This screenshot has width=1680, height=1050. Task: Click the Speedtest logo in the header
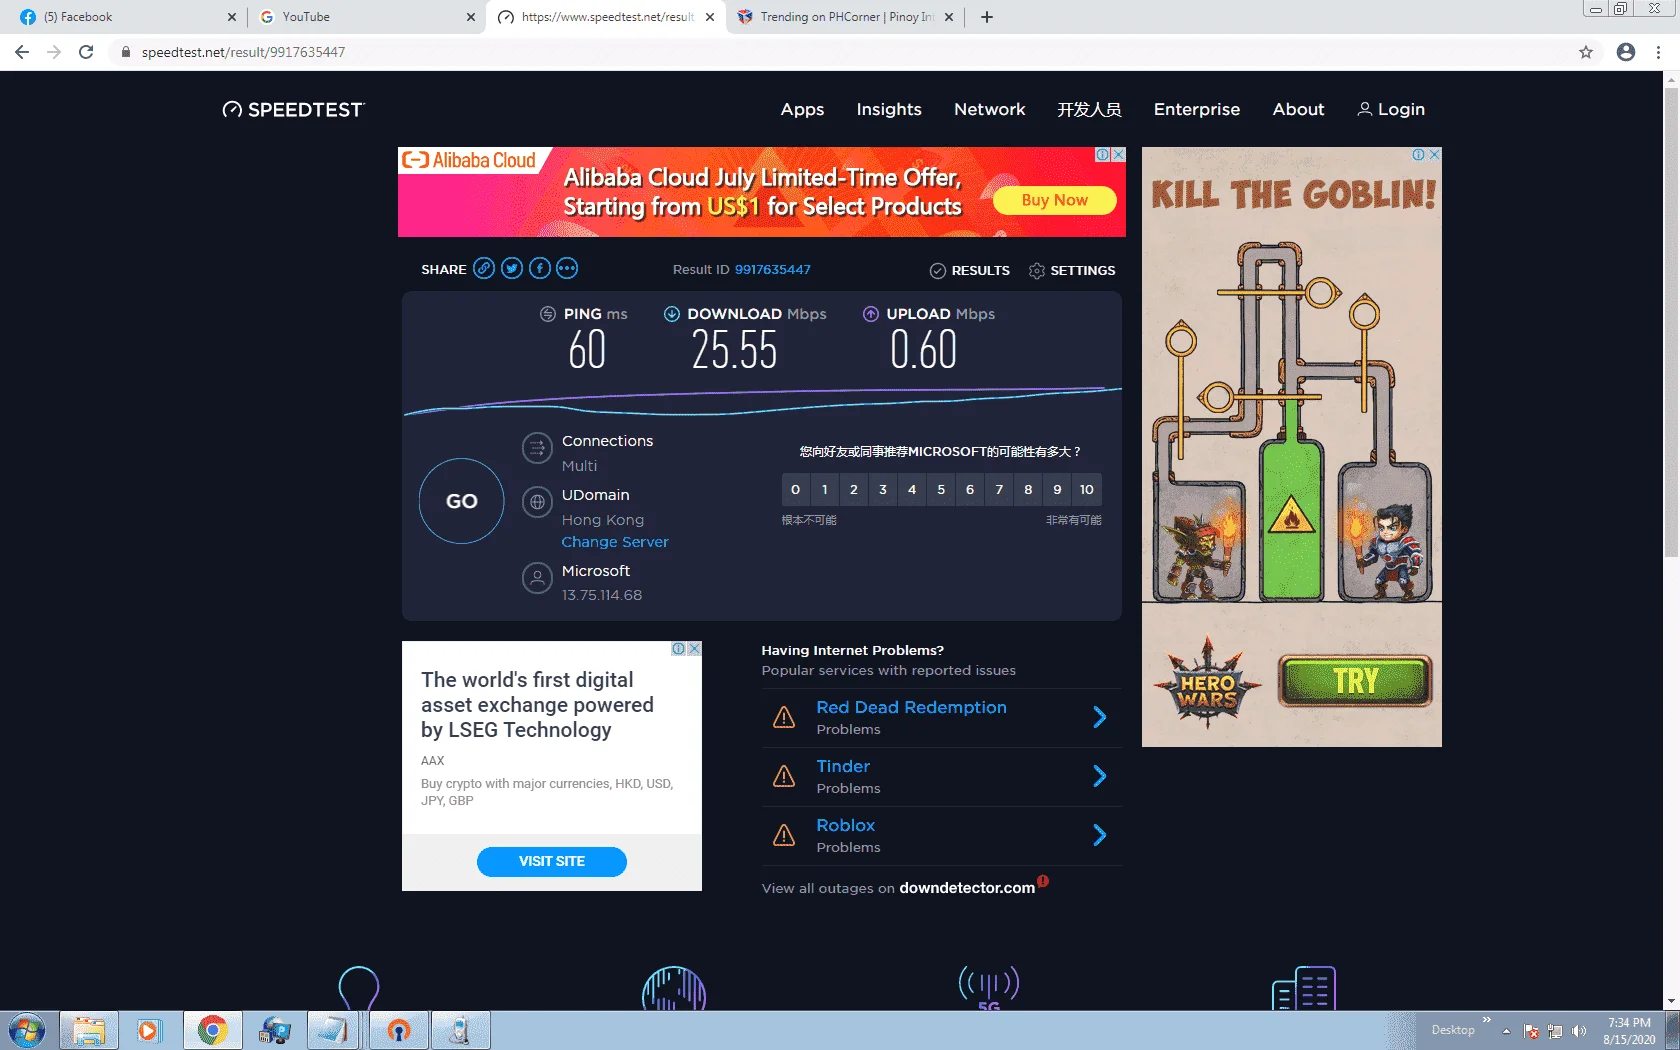(x=293, y=109)
